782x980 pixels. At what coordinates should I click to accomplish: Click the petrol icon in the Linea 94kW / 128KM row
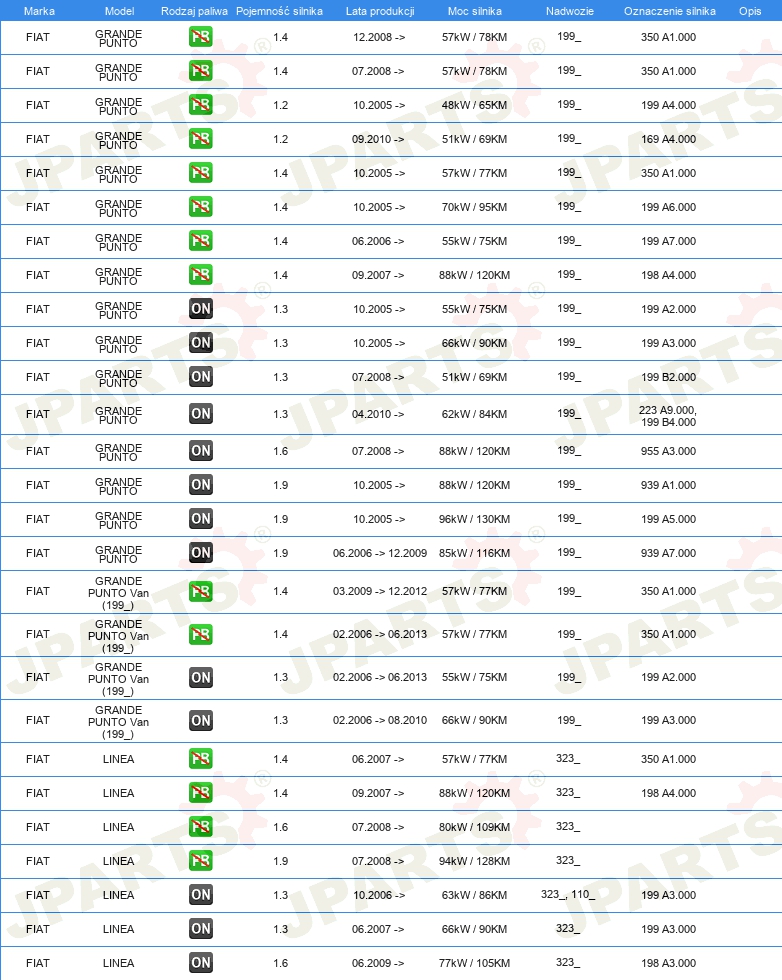tap(201, 861)
